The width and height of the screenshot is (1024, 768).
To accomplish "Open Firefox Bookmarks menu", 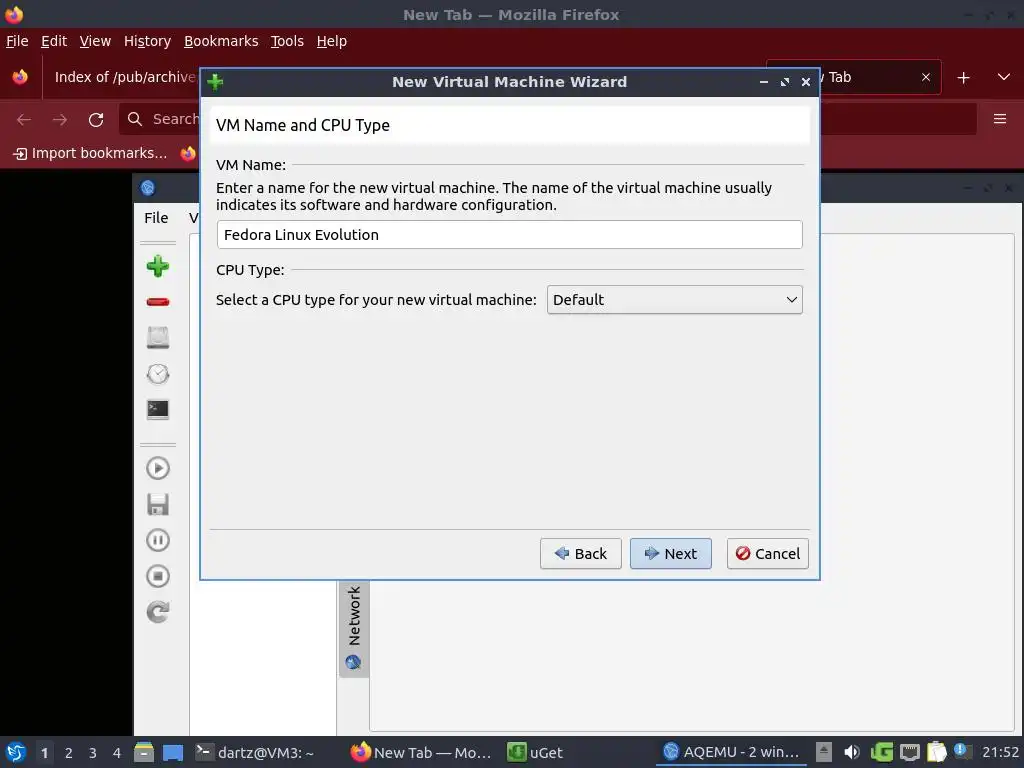I will [221, 41].
